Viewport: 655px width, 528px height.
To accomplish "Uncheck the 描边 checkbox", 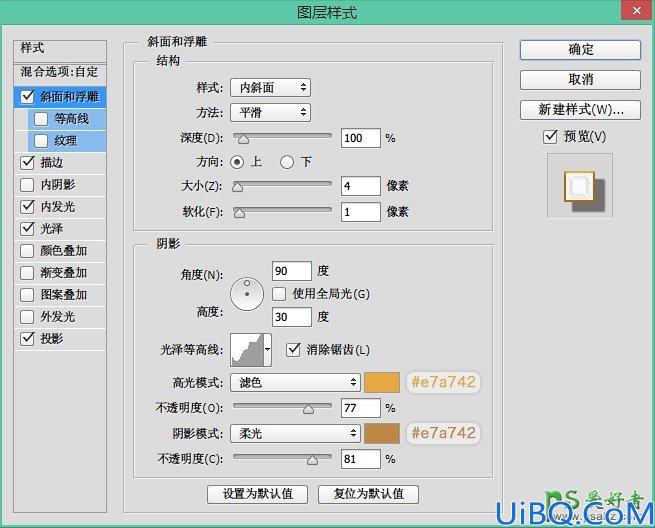I will point(27,162).
